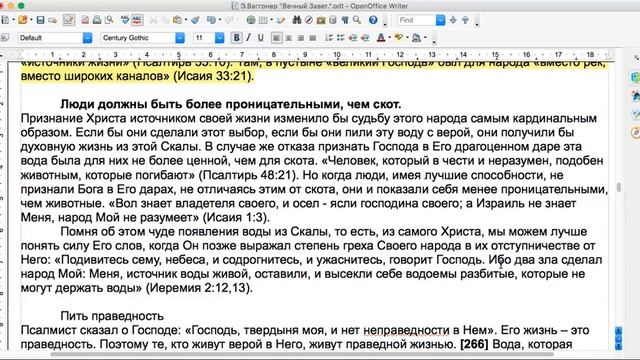640x360 pixels.
Task: Run Spelling and Grammar check
Action: pos(125,20)
